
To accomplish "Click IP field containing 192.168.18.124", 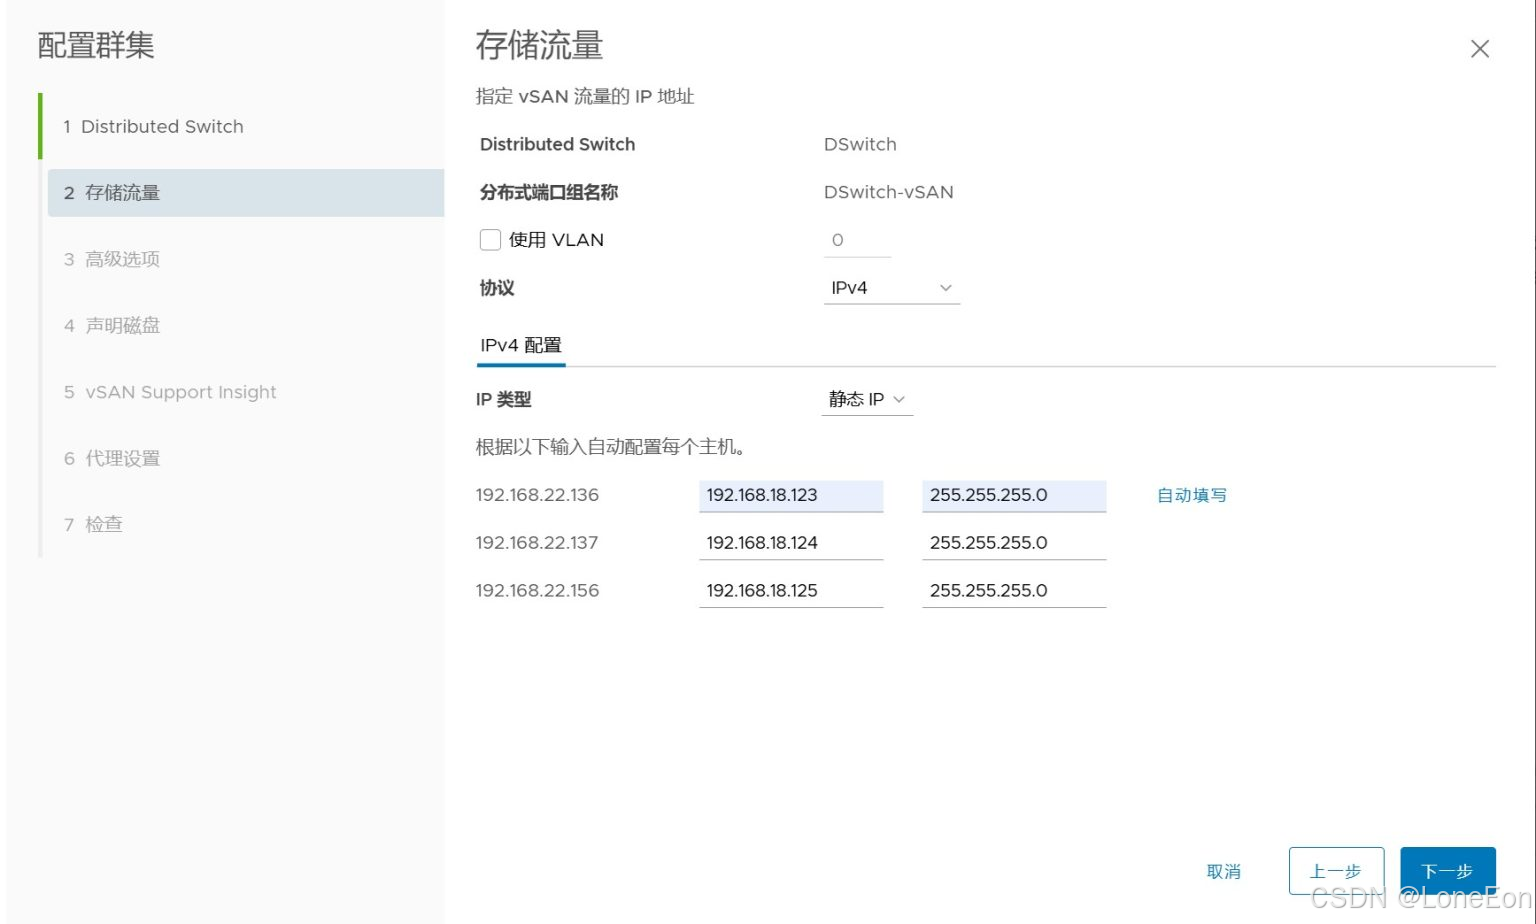I will pyautogui.click(x=791, y=544).
